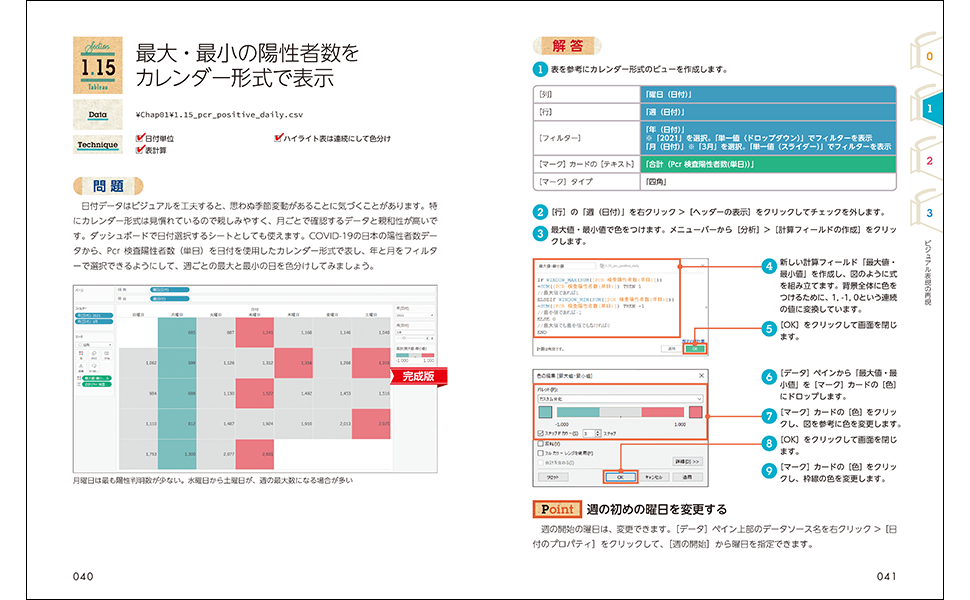Click the calculation name input field
Screen dimensions: 970x600
click(x=566, y=266)
